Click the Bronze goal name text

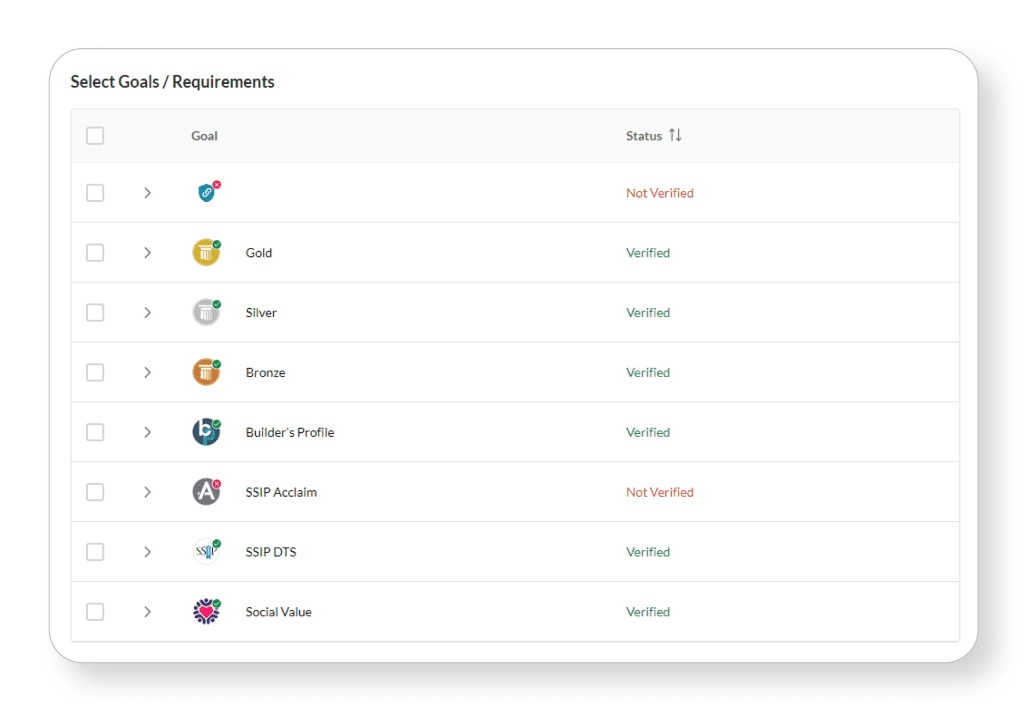coord(265,373)
